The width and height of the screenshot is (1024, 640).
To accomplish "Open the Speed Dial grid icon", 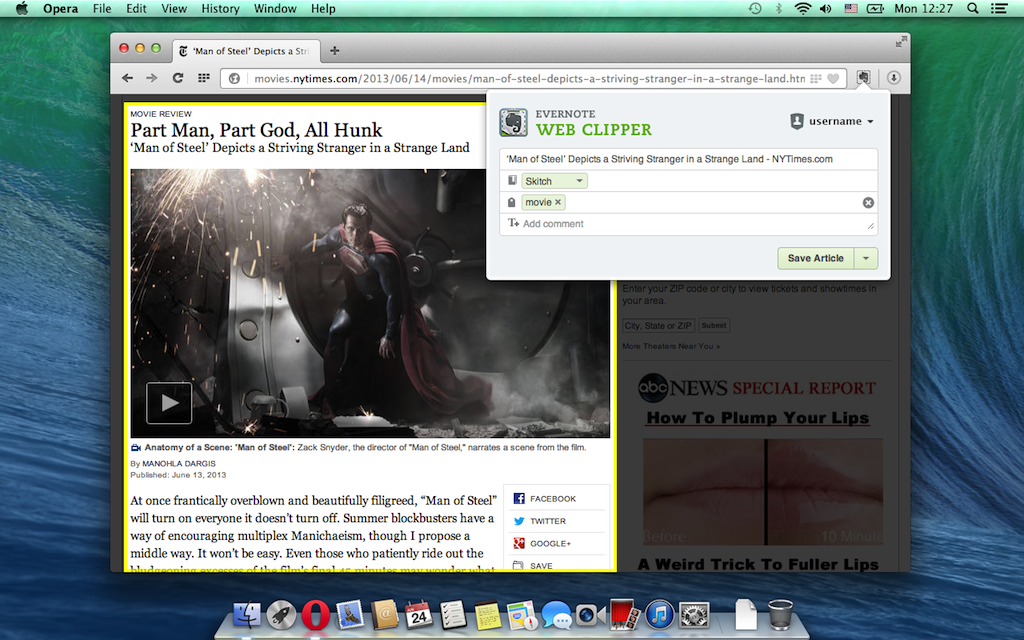I will (x=204, y=78).
